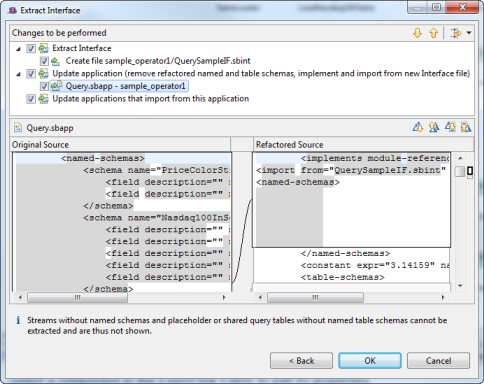The height and width of the screenshot is (384, 484).
Task: Toggle Query.sbapp - sample_operator1 checkbox
Action: [x=44, y=86]
